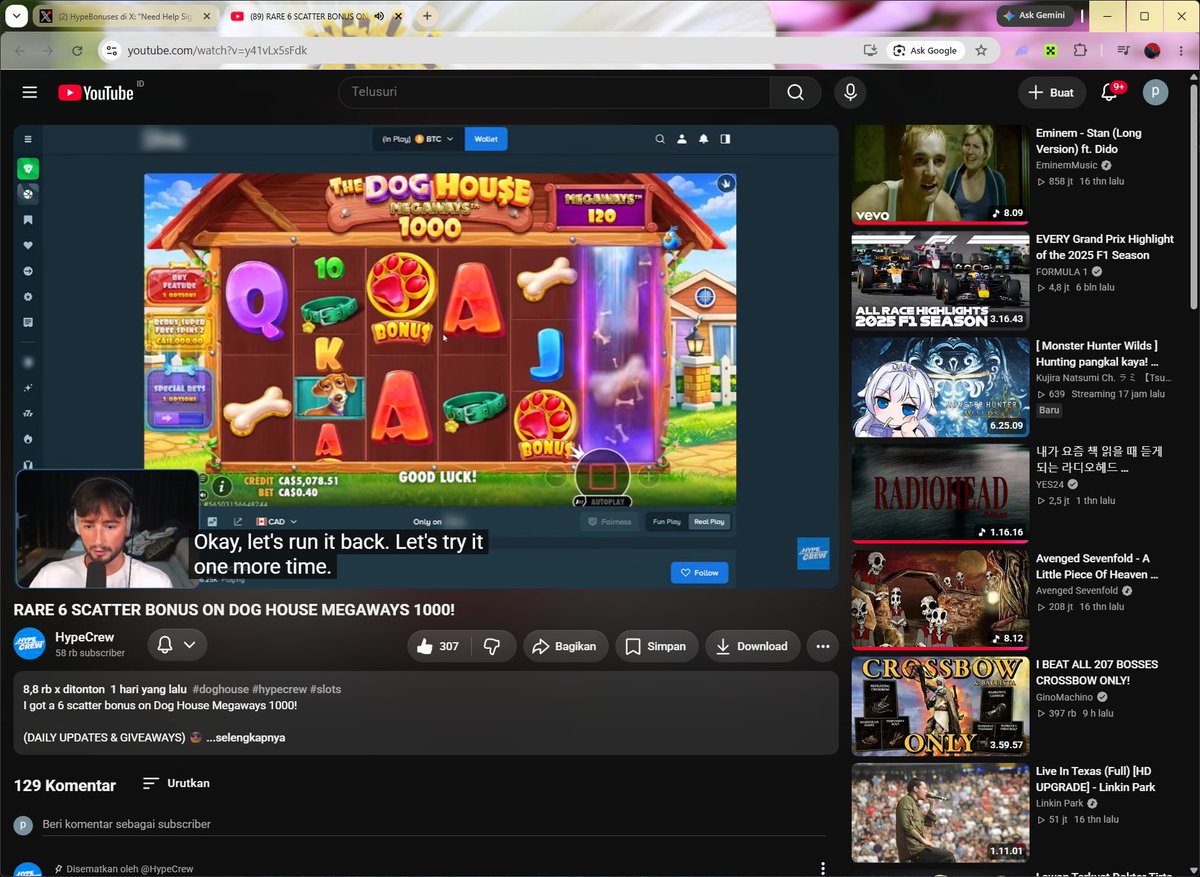Image resolution: width=1200 pixels, height=877 pixels.
Task: Open Eminem Stan video thumbnail
Action: 940,174
